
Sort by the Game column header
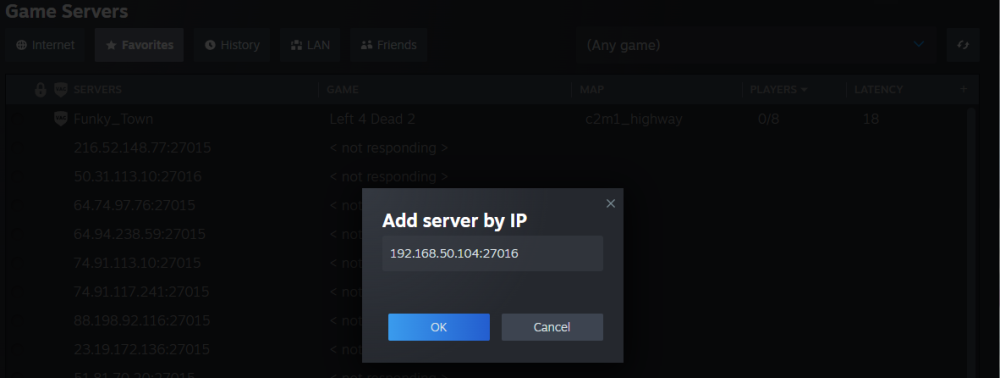342,90
